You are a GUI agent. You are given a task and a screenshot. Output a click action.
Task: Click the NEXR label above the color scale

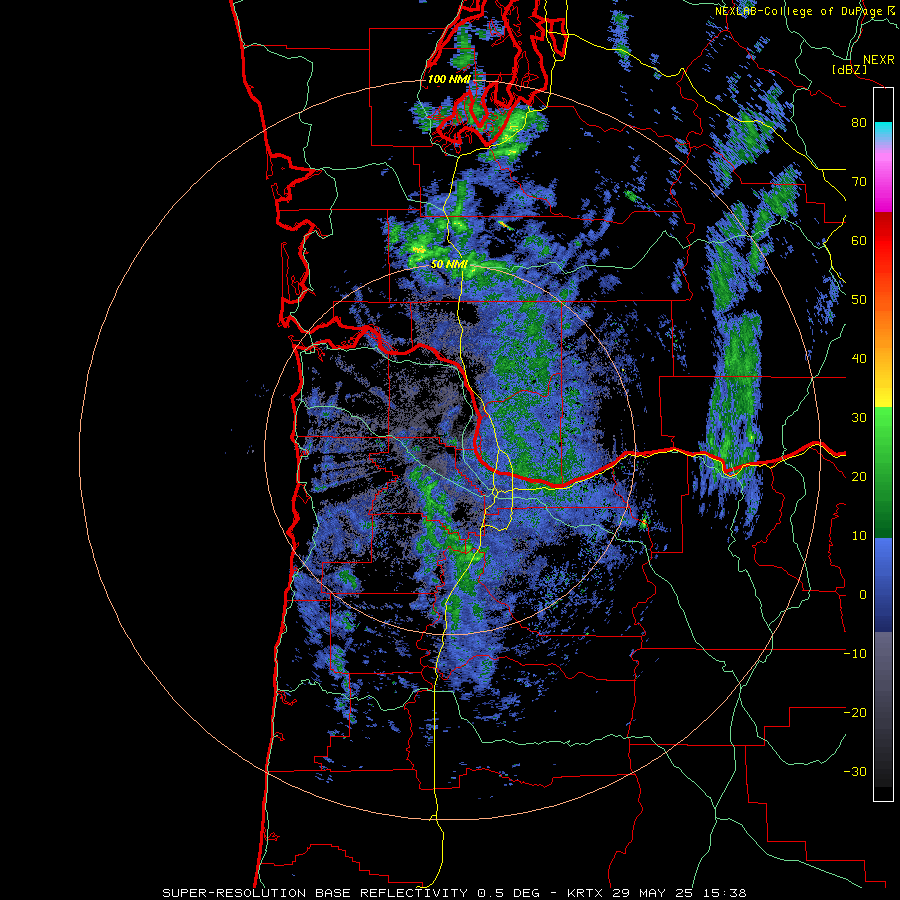pos(879,60)
